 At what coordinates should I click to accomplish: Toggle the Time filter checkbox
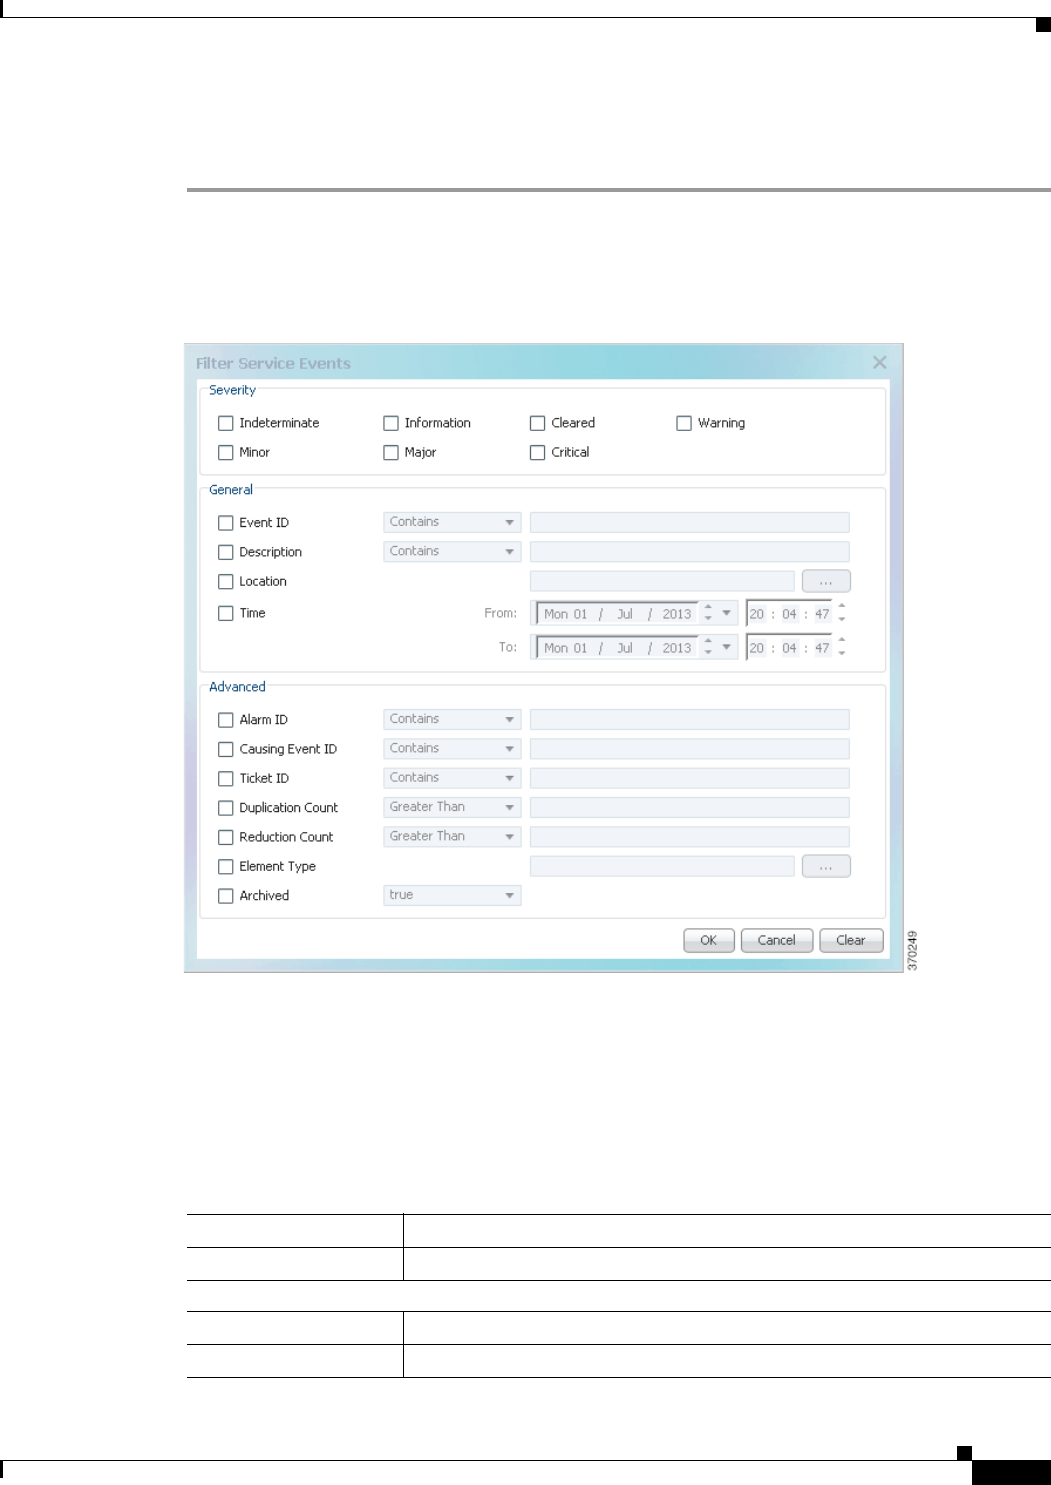[x=226, y=613]
